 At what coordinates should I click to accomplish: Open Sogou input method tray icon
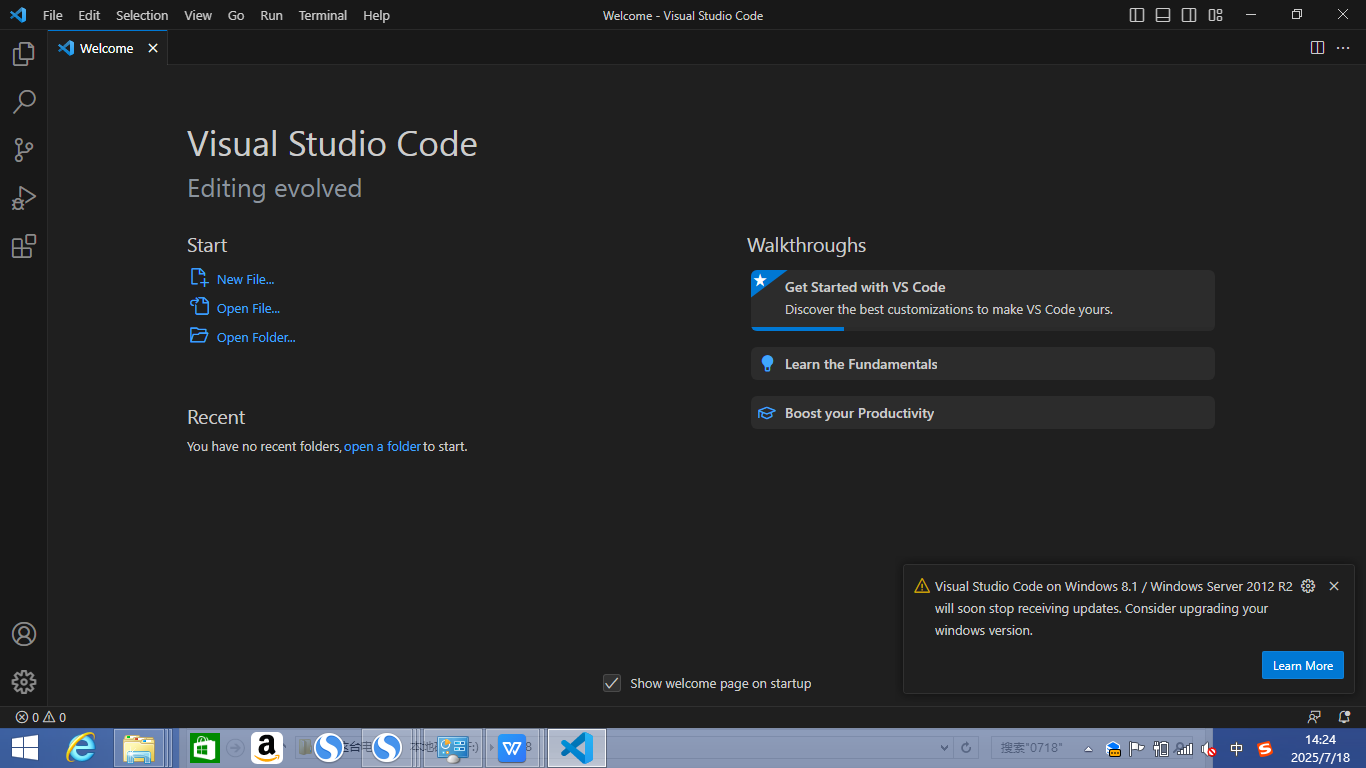[1265, 749]
